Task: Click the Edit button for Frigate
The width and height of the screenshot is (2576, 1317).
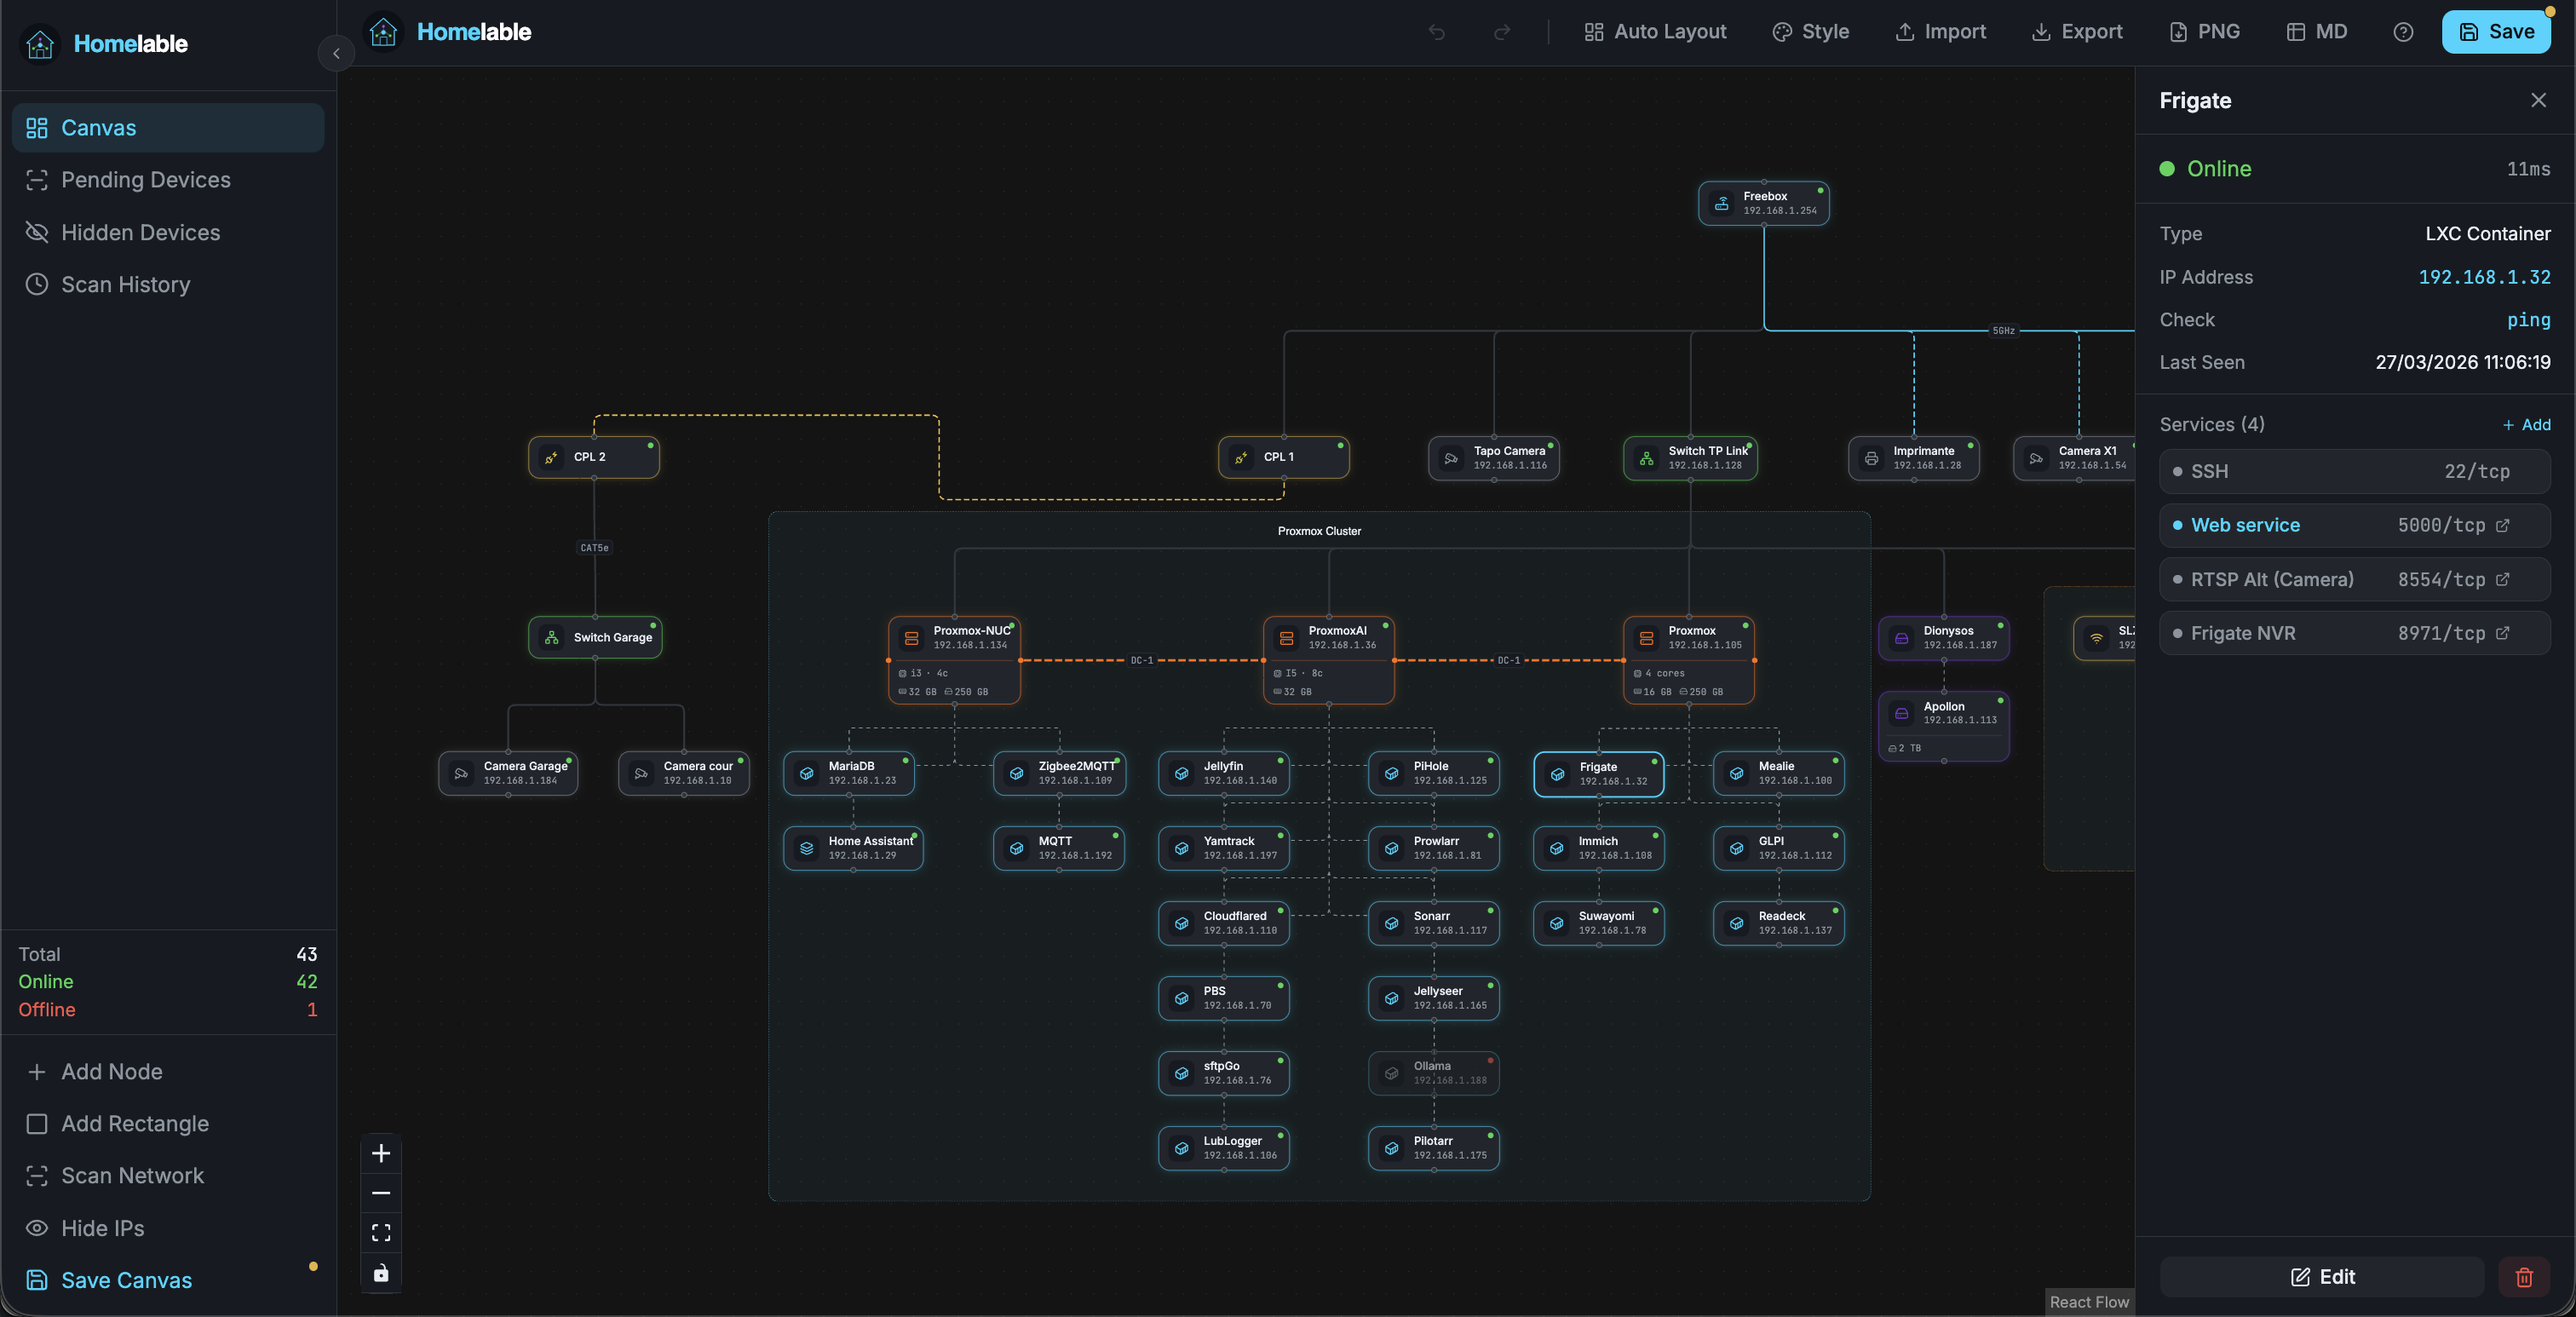Action: [2322, 1277]
